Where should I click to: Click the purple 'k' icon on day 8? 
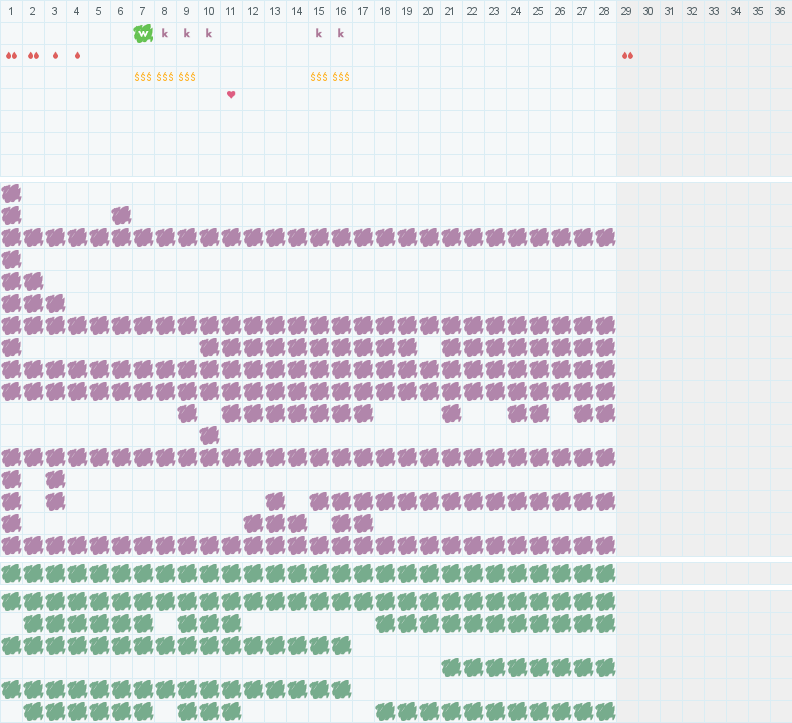pos(165,33)
